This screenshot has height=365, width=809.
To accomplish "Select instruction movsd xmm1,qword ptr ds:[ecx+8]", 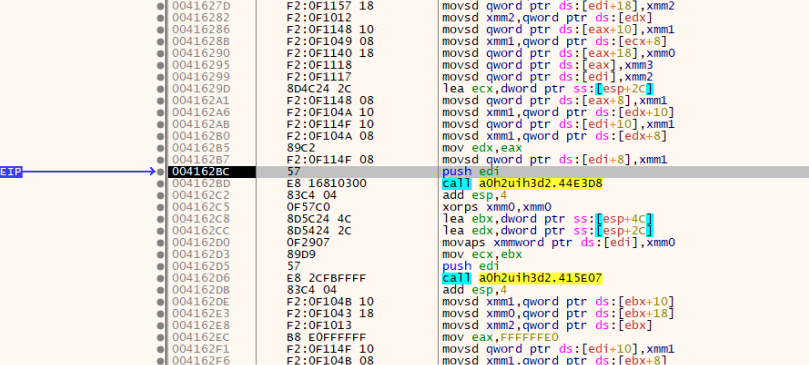I will (555, 41).
